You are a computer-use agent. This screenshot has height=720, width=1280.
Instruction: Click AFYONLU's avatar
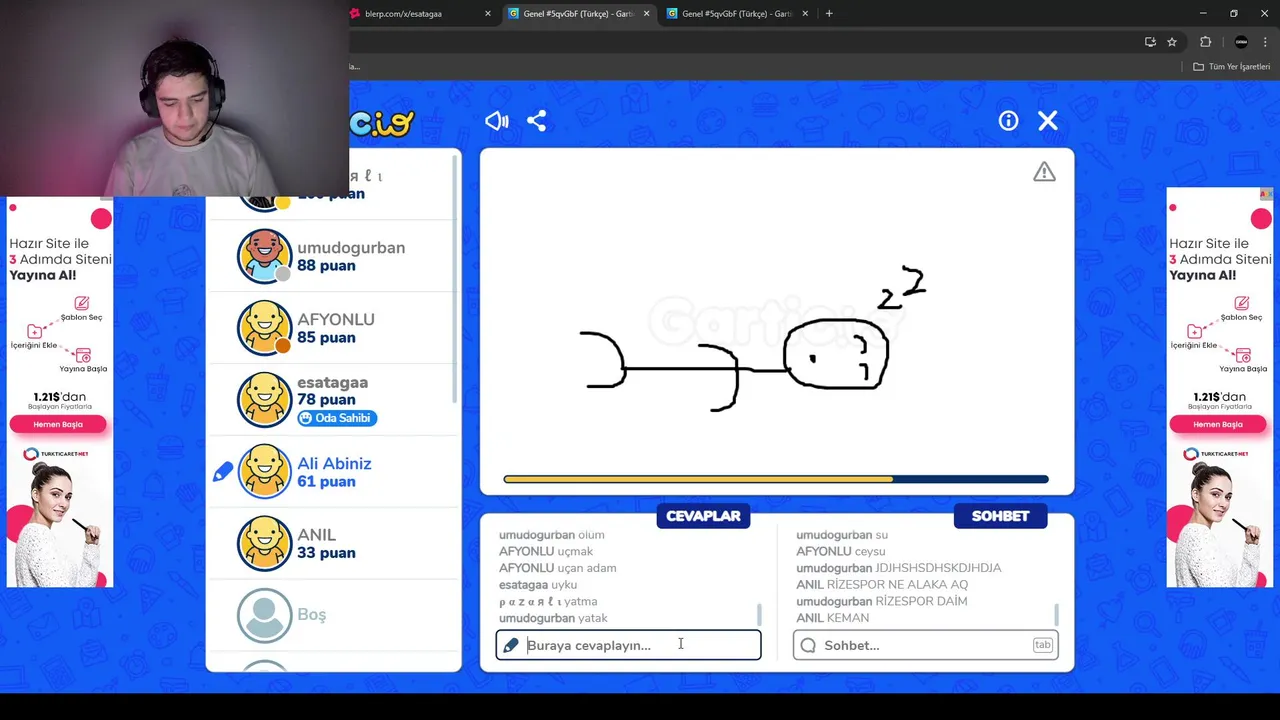(265, 328)
